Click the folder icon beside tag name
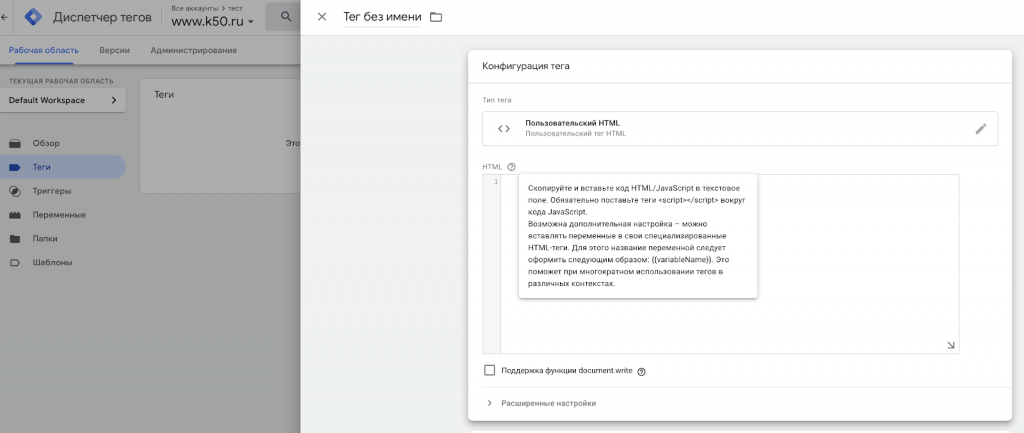 point(436,17)
